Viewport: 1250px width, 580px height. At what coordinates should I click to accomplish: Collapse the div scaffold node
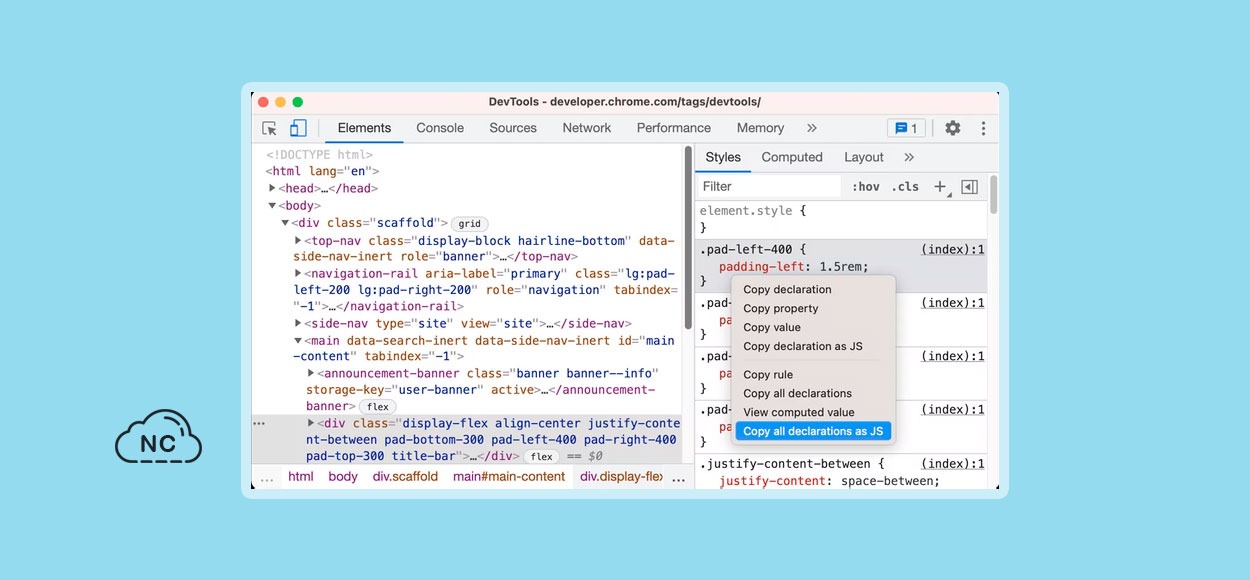point(285,223)
